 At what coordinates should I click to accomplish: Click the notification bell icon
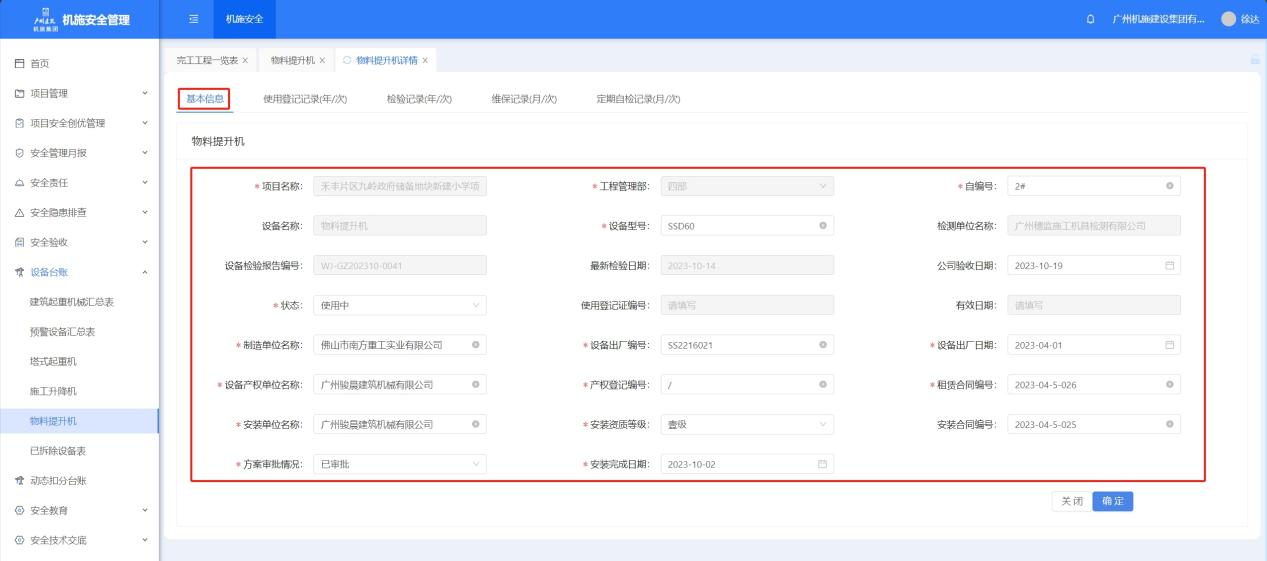point(1090,20)
